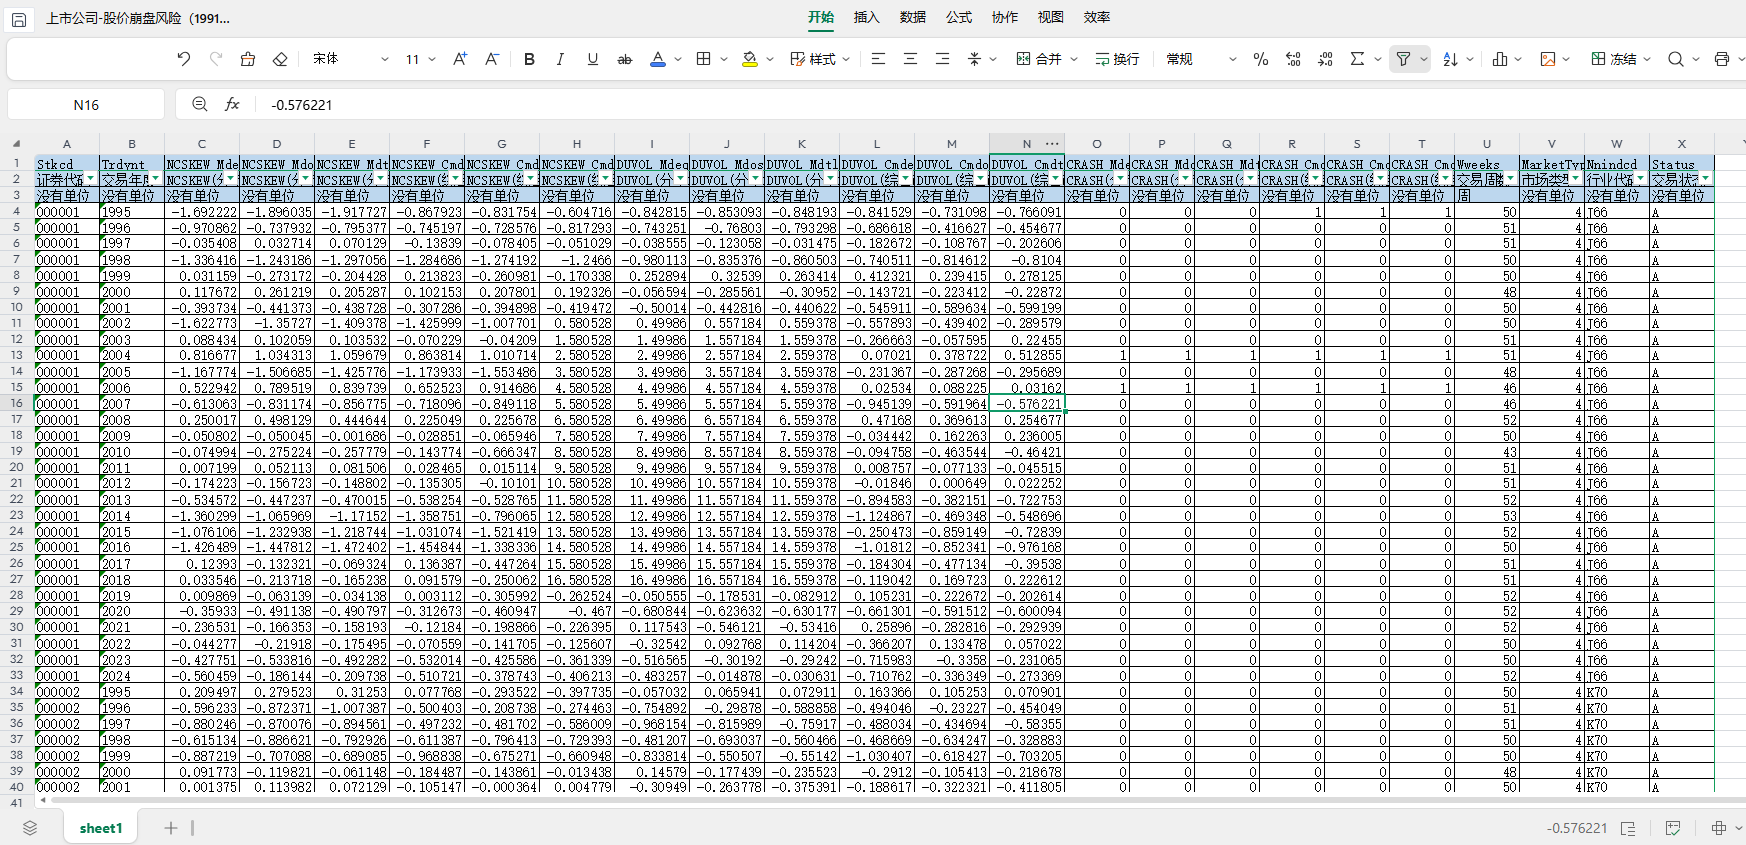
Task: Switch to the 公式 menu tab
Action: (x=958, y=17)
